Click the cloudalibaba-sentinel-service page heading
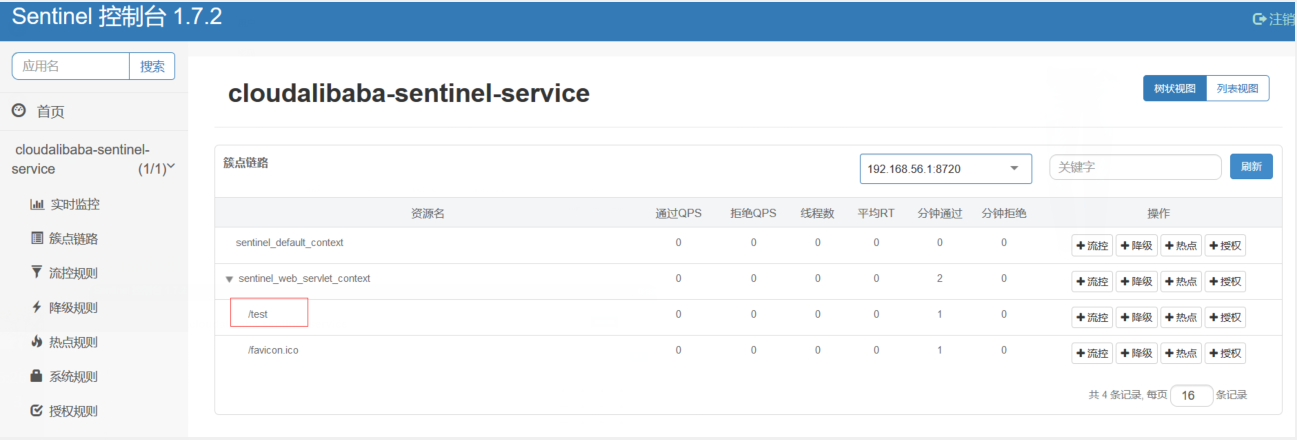The height and width of the screenshot is (440, 1297). tap(409, 93)
